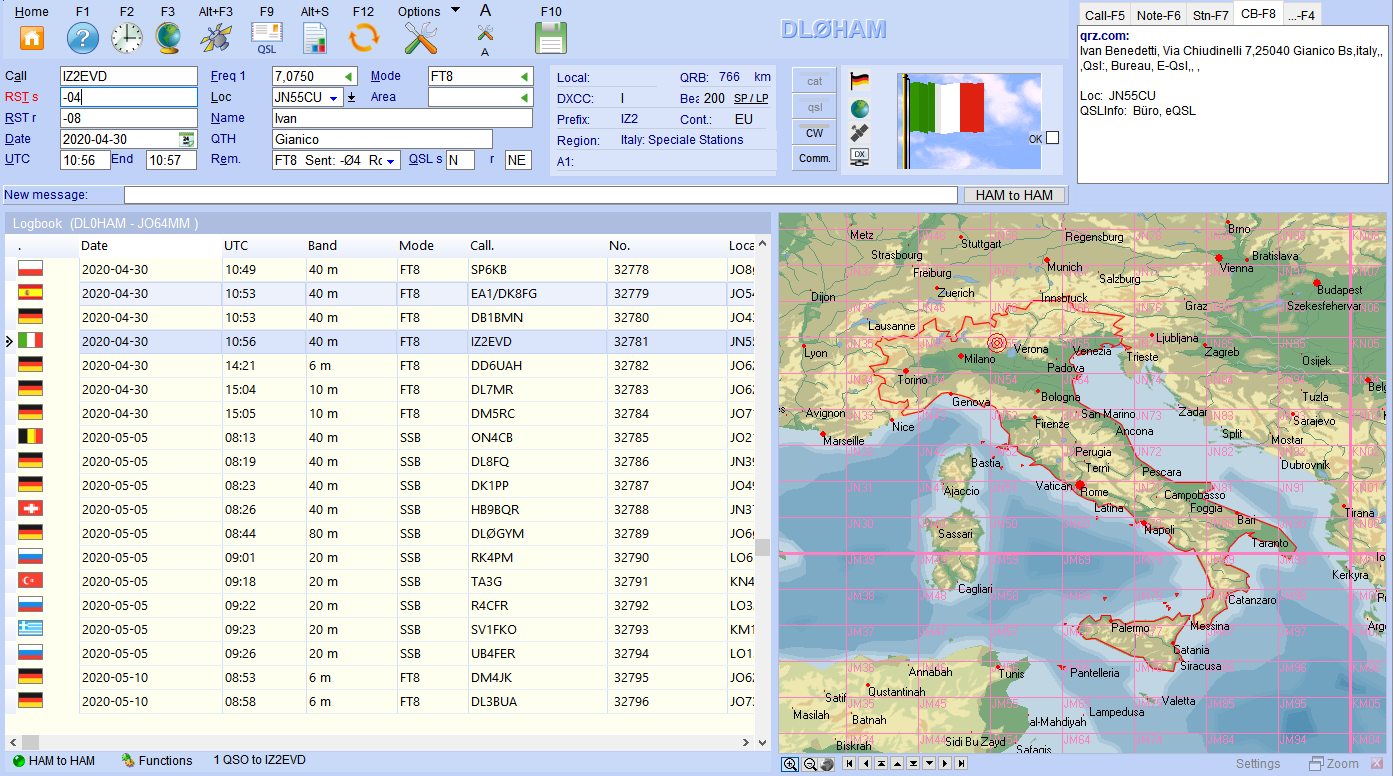The height and width of the screenshot is (776, 1393).
Task: Zoom in on map with magnifier plus icon
Action: pos(790,763)
